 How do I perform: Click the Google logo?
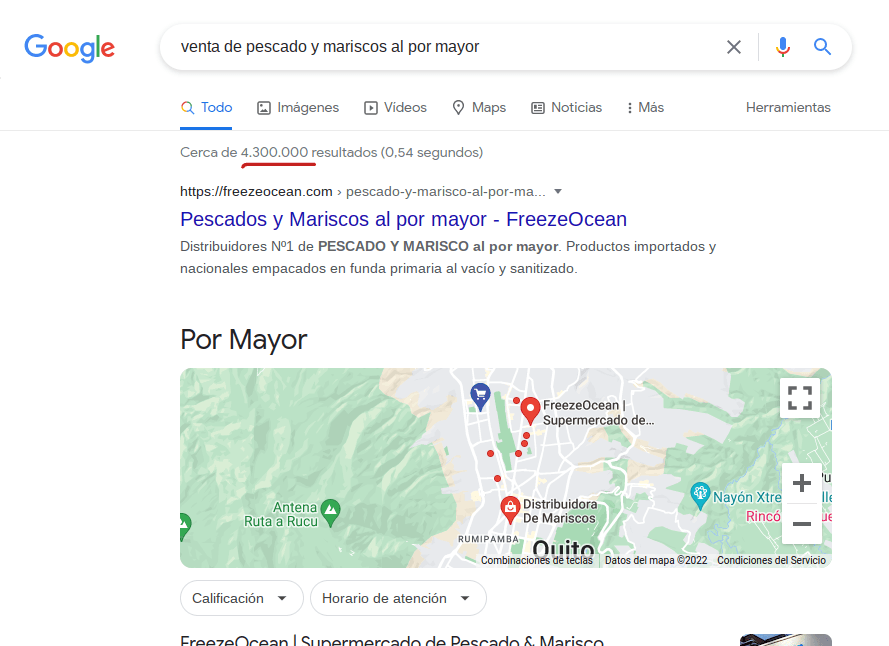click(69, 48)
